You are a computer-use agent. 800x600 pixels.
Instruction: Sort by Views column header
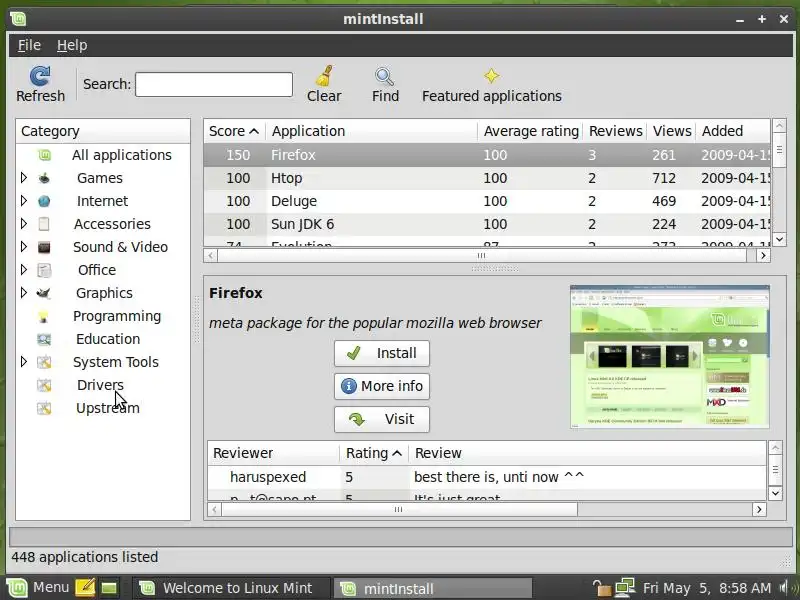click(x=671, y=131)
